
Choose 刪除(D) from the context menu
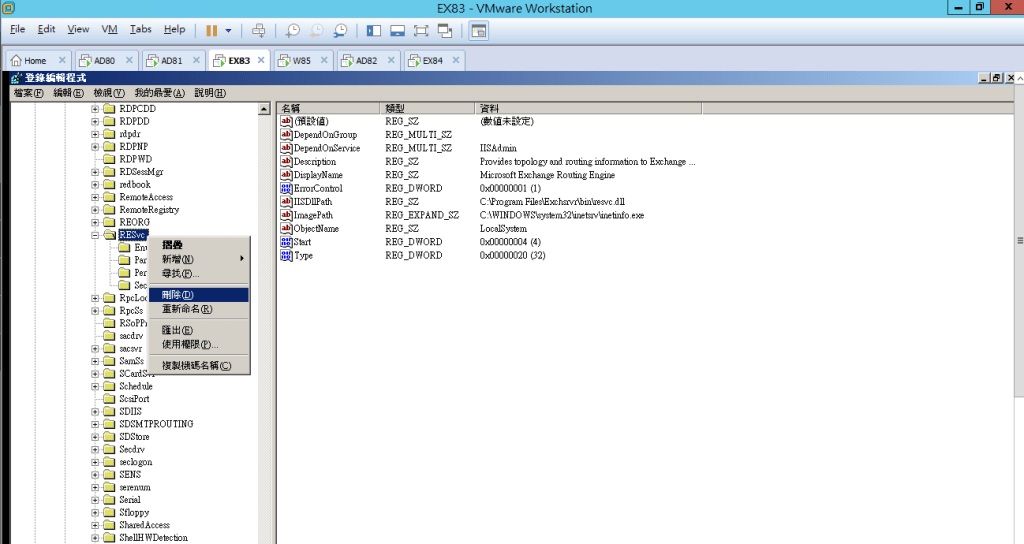coord(178,294)
